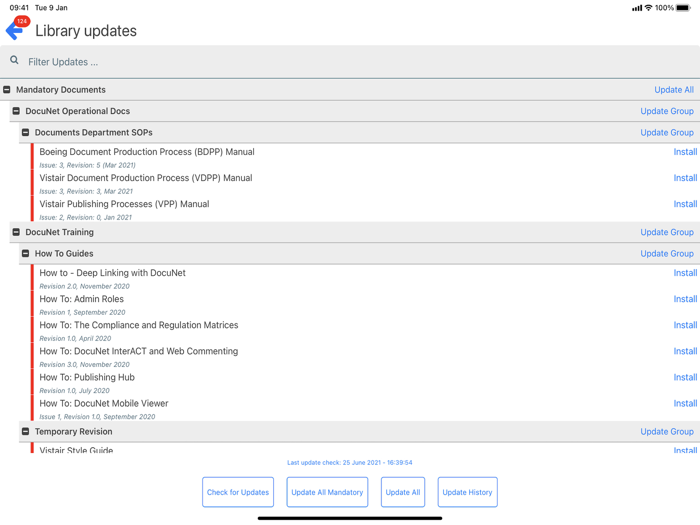
Task: Click the Update All Mandatory button
Action: click(x=327, y=492)
